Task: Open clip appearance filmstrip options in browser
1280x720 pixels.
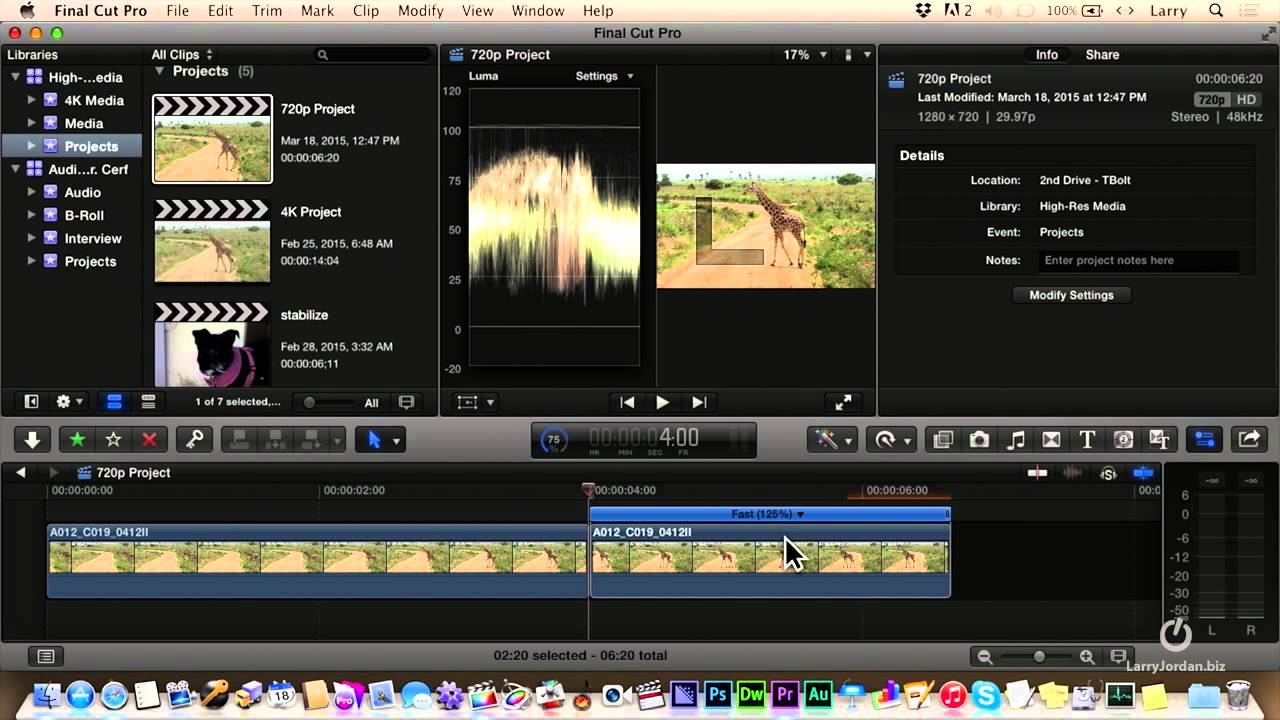Action: pos(406,402)
